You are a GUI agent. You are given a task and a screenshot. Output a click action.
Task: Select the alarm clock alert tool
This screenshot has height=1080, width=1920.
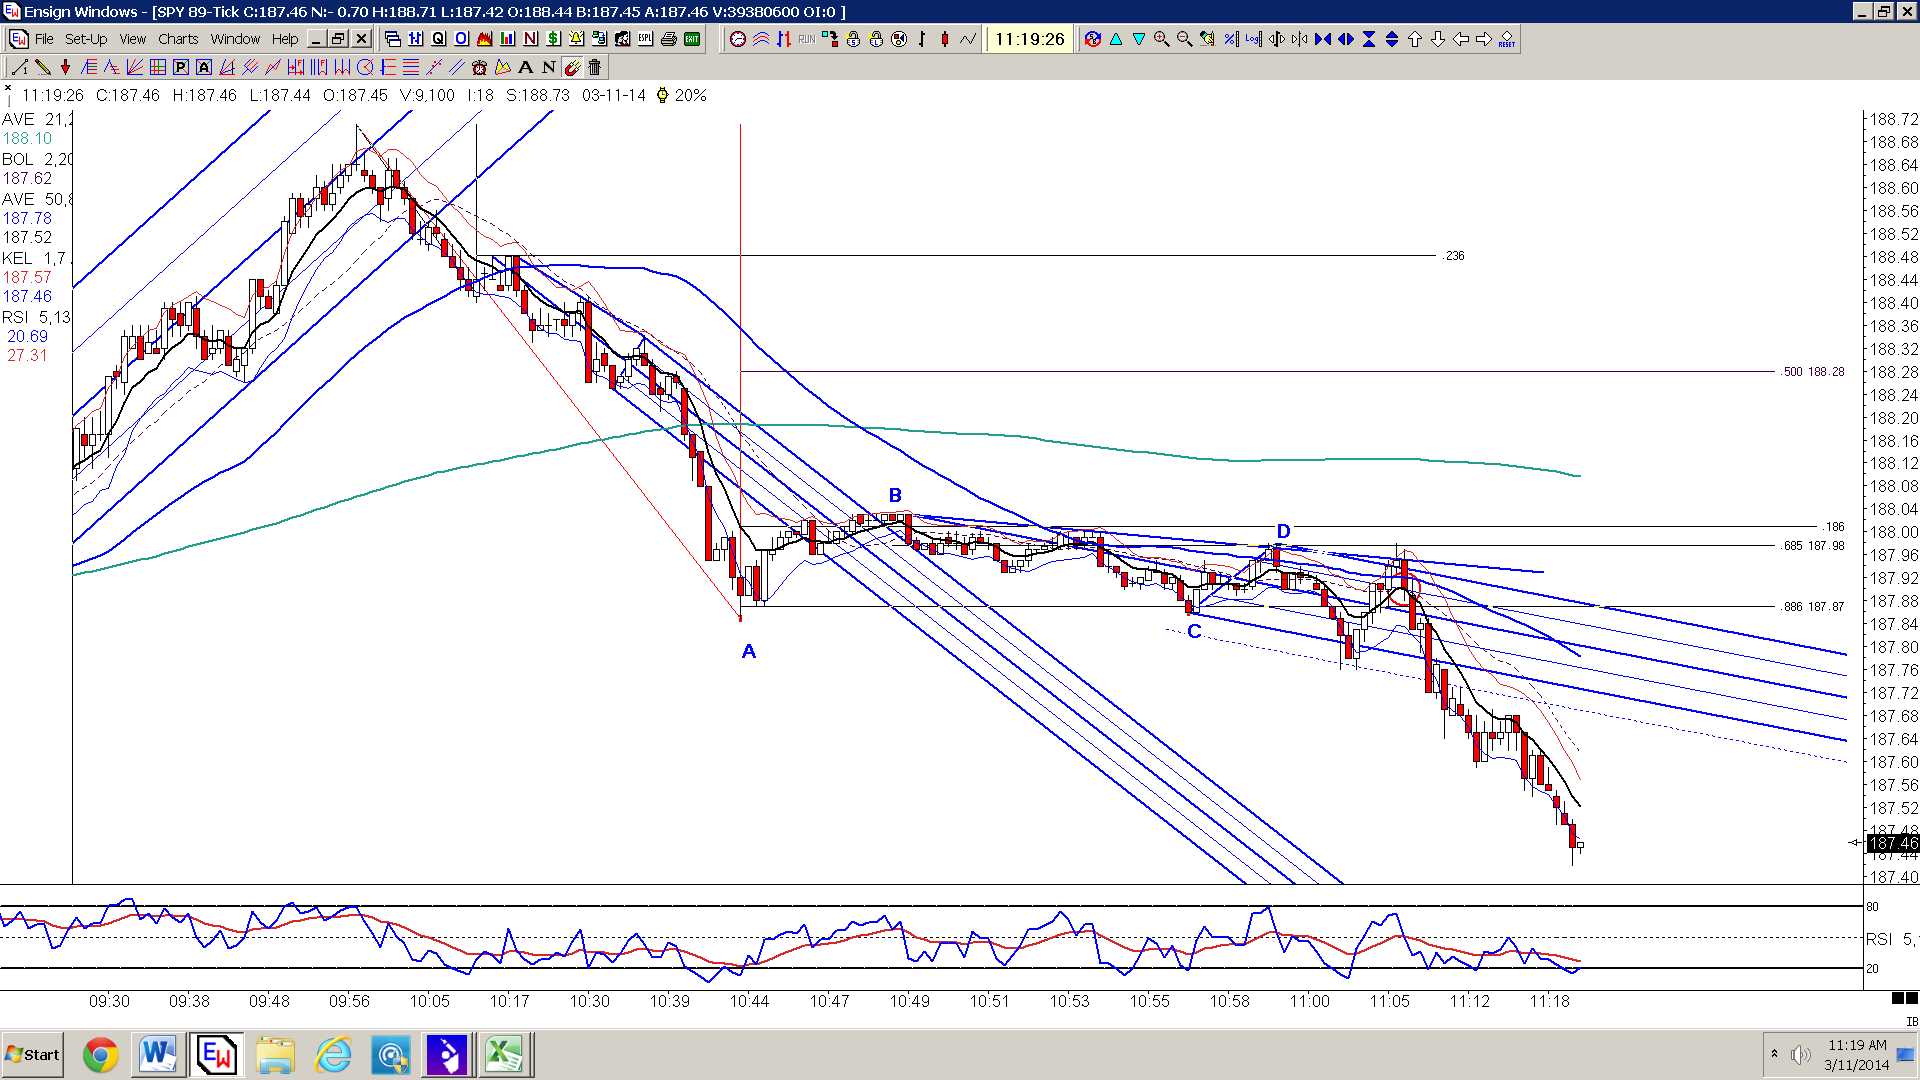(479, 67)
